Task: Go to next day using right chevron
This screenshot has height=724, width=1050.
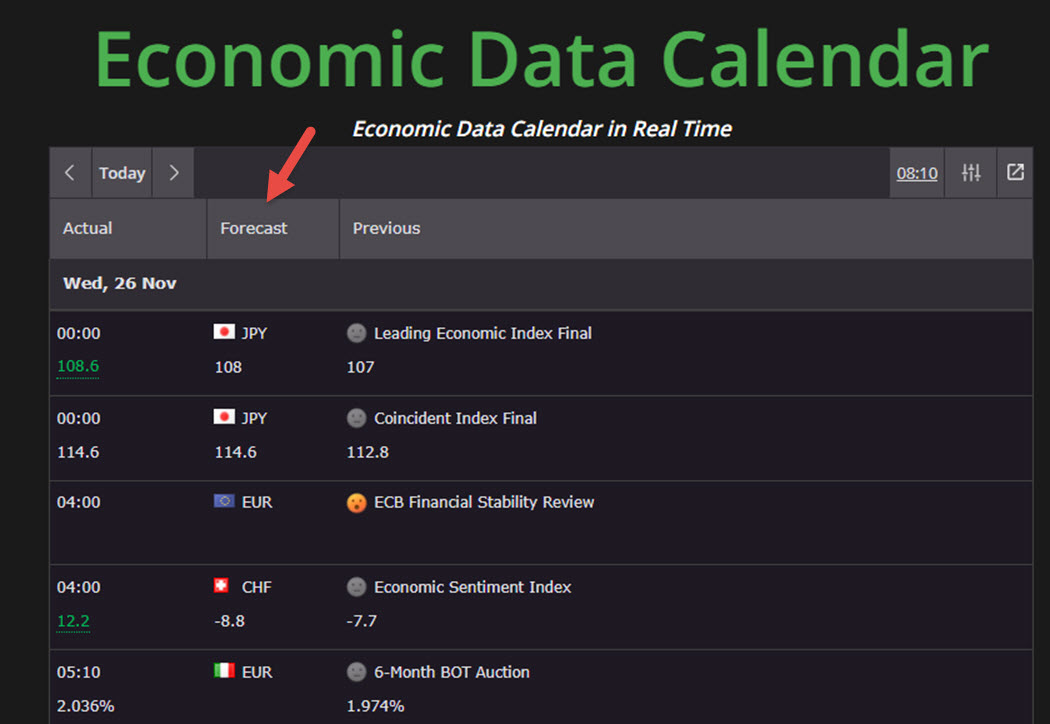Action: (174, 173)
